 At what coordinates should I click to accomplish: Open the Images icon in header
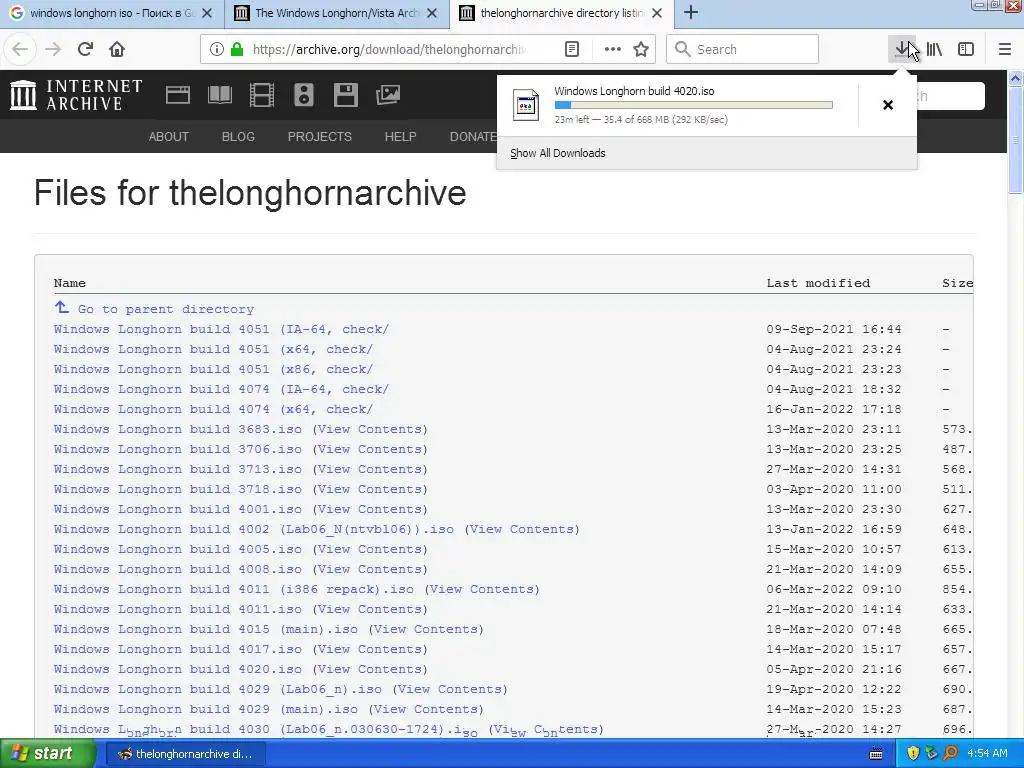(x=388, y=95)
